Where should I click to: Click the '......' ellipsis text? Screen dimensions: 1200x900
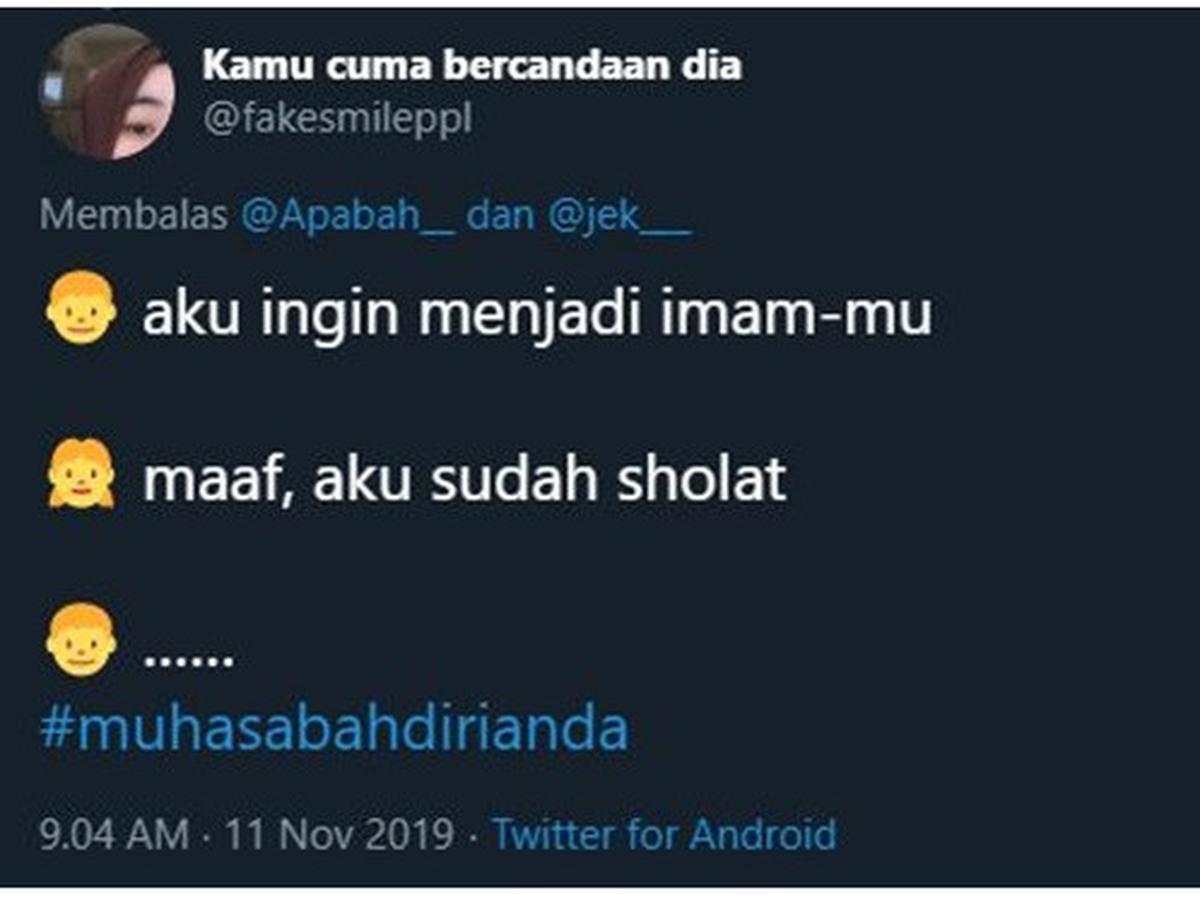pyautogui.click(x=189, y=659)
